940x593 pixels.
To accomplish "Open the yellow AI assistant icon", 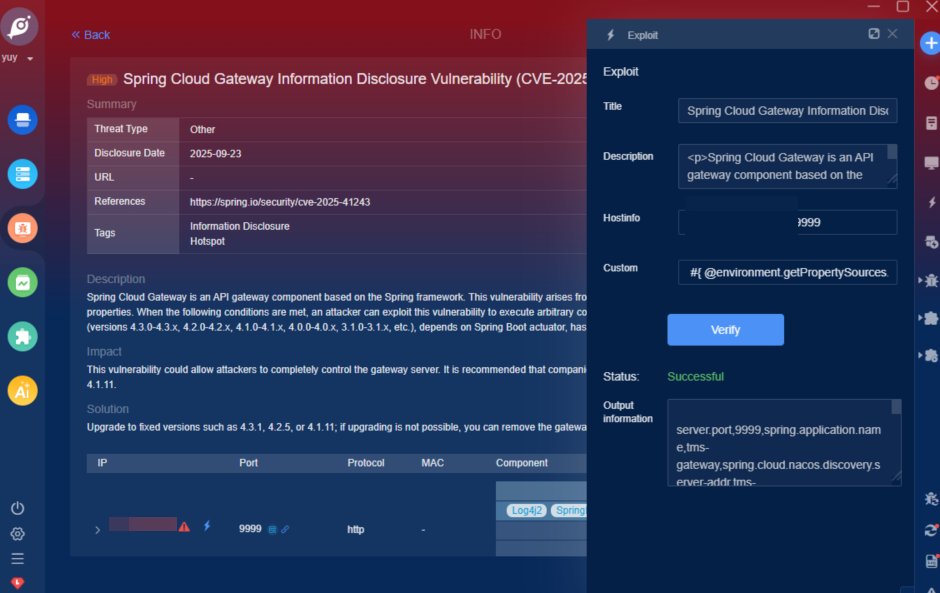I will tap(23, 391).
